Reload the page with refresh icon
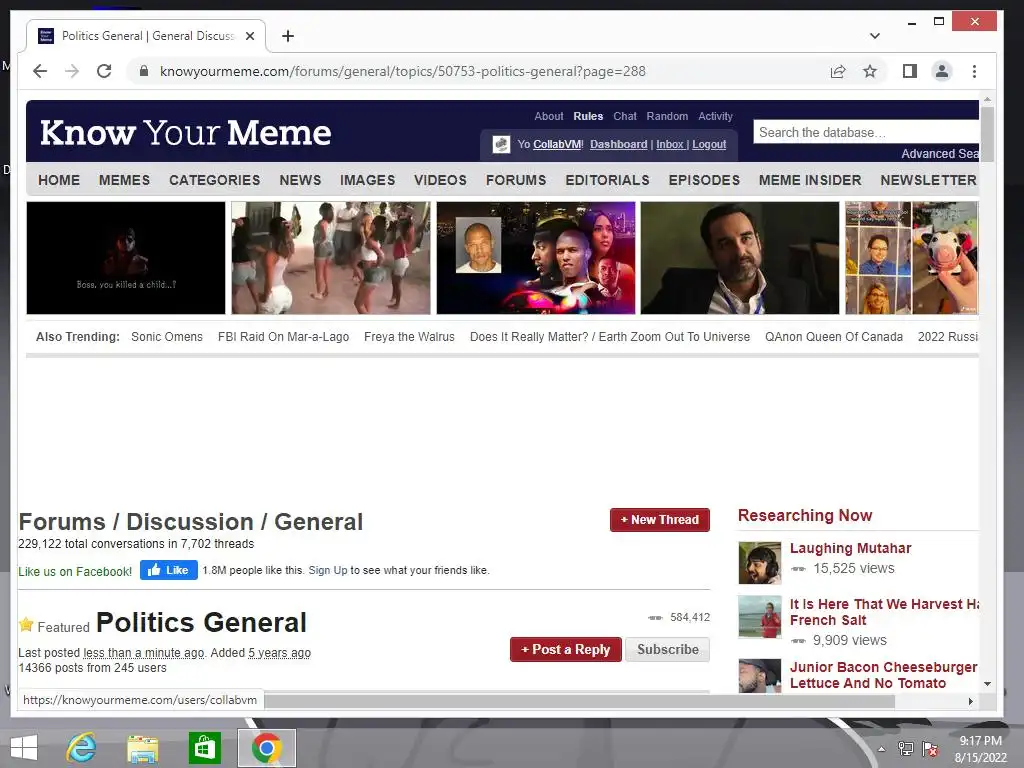This screenshot has width=1024, height=768. click(x=104, y=71)
